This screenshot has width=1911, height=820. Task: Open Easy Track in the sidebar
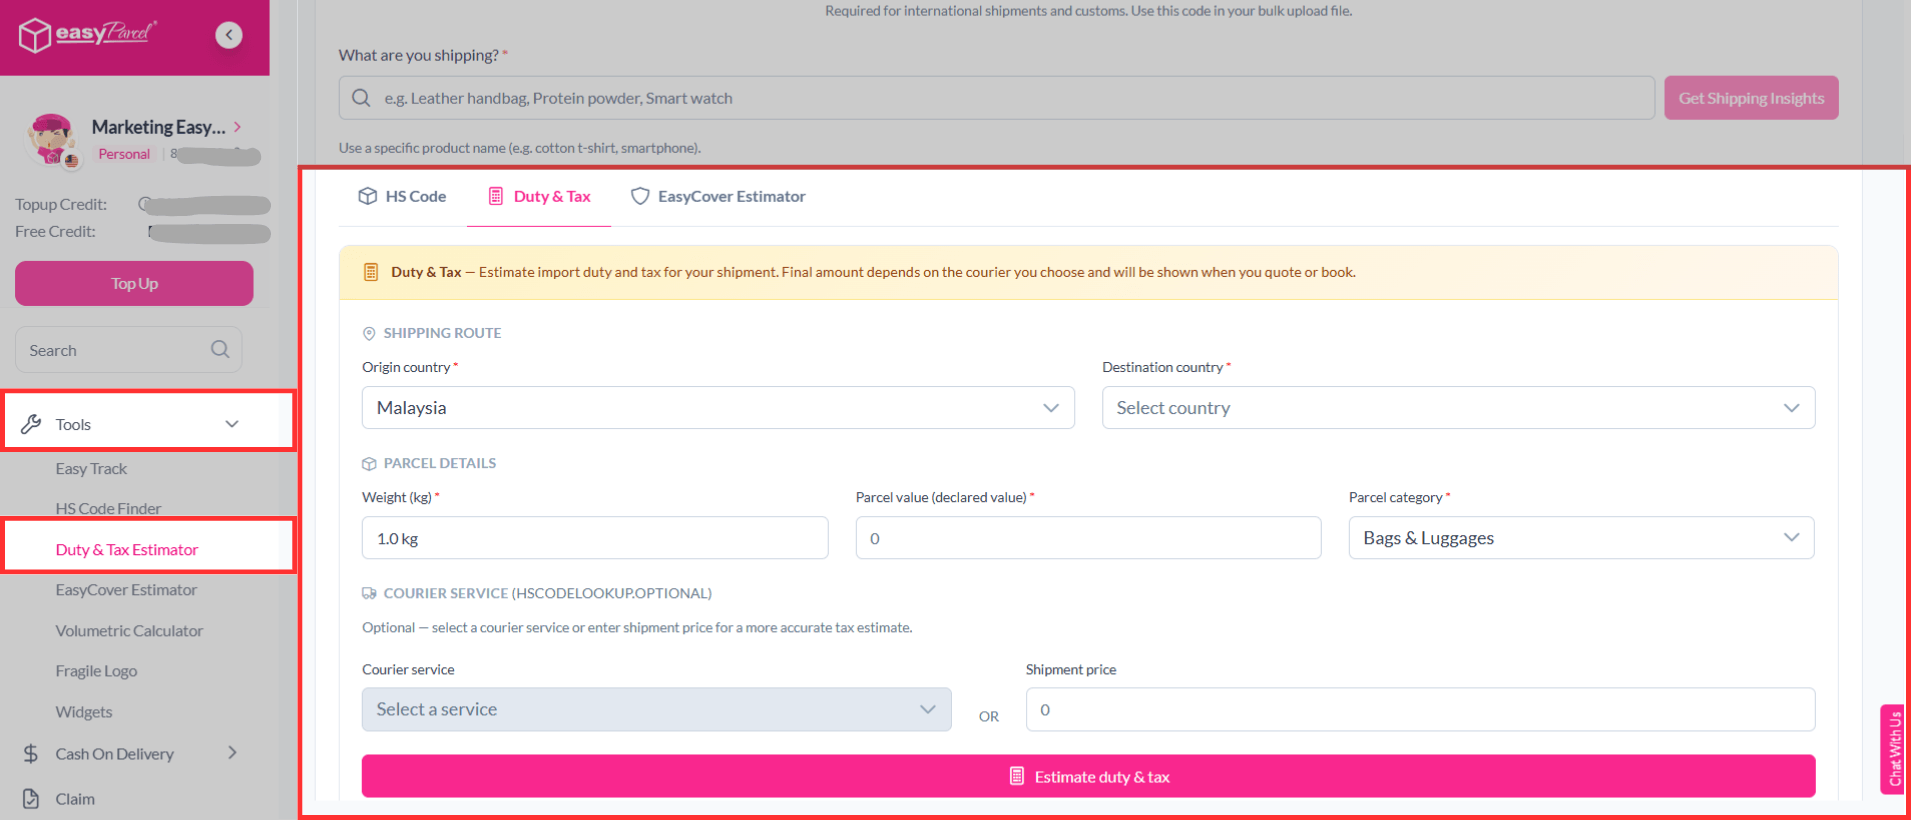click(91, 469)
